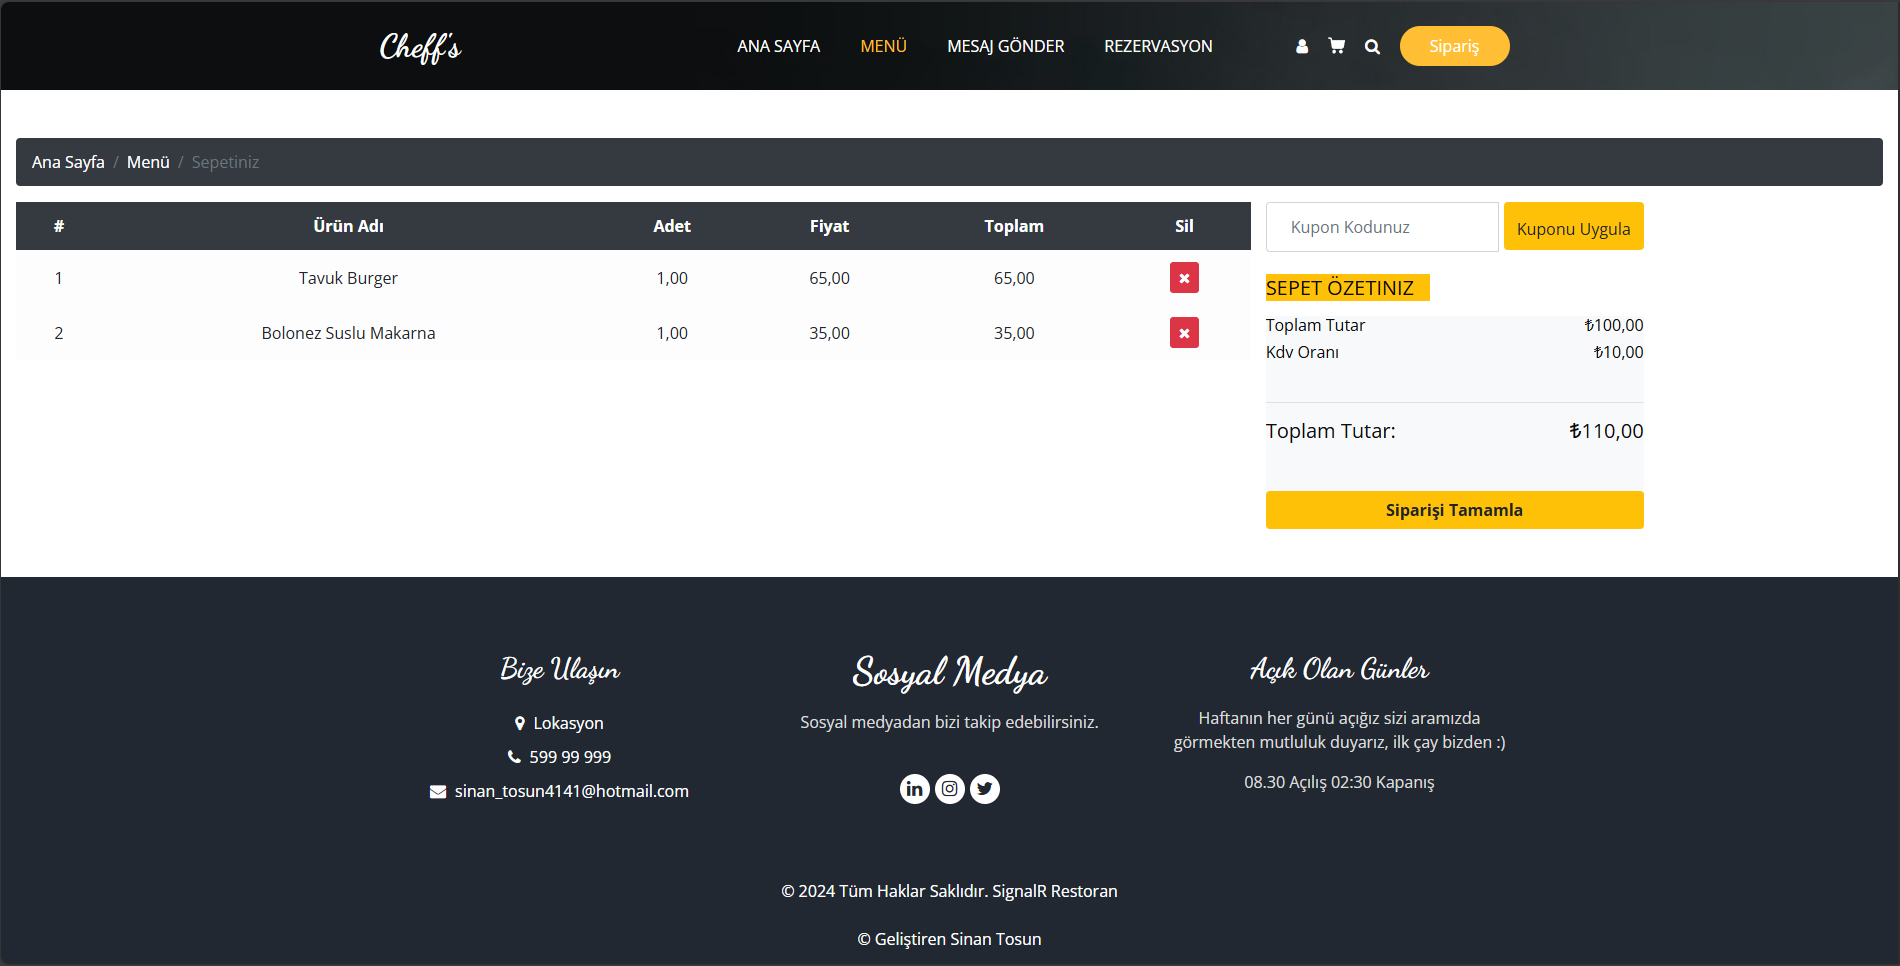Click the search magnifier icon
This screenshot has width=1900, height=966.
tap(1372, 46)
